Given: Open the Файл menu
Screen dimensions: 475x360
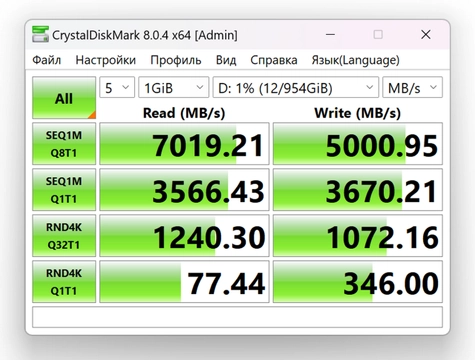Looking at the screenshot, I should click(x=47, y=60).
